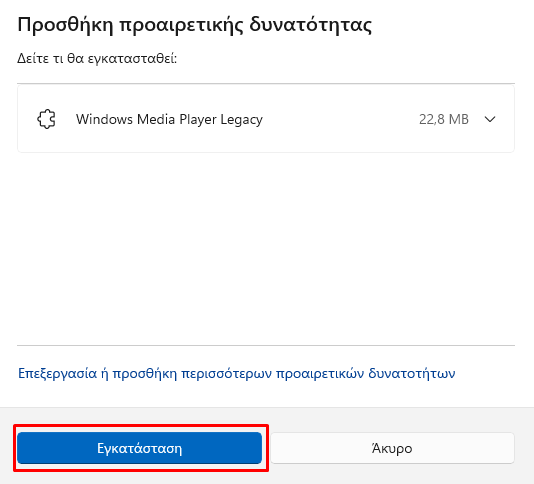The height and width of the screenshot is (484, 534).
Task: Follow the Επεξεργασία ή προσθήκη περισσότερων link
Action: point(236,373)
